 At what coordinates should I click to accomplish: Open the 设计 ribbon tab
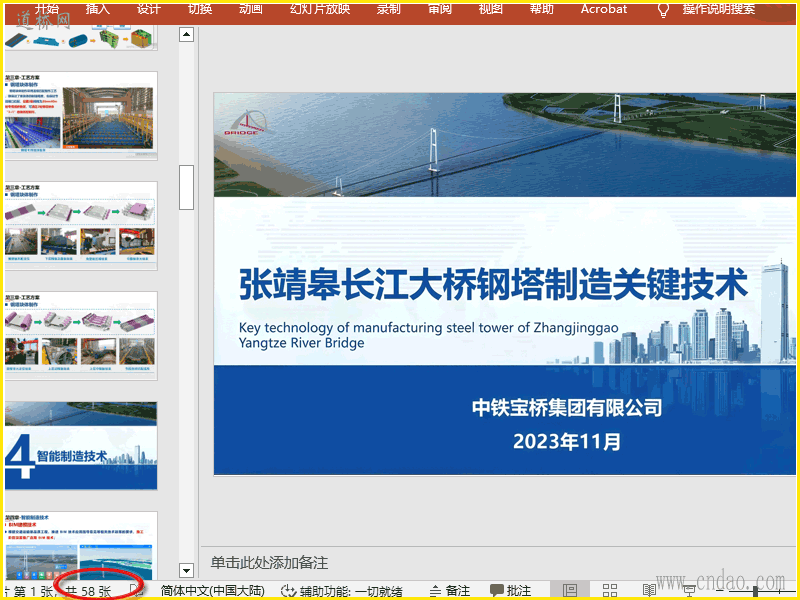coord(148,9)
